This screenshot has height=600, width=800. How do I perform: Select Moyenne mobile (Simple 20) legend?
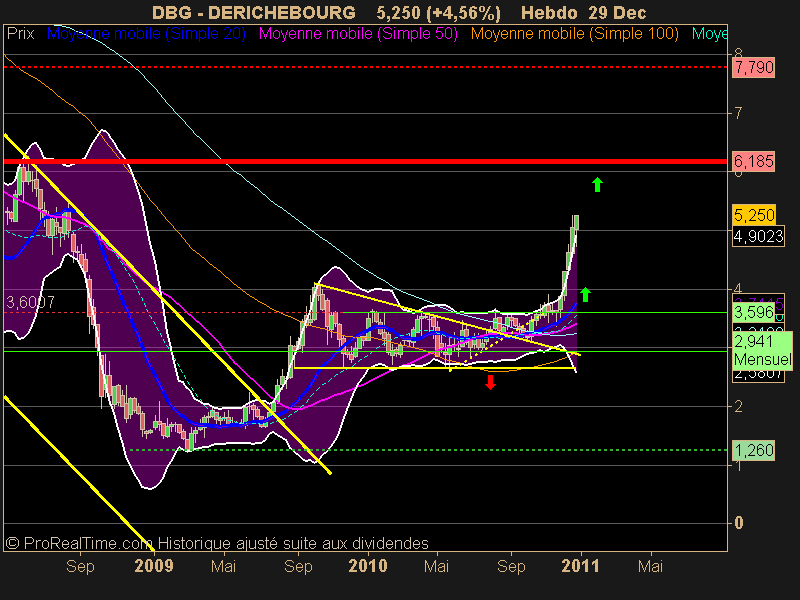pos(146,34)
